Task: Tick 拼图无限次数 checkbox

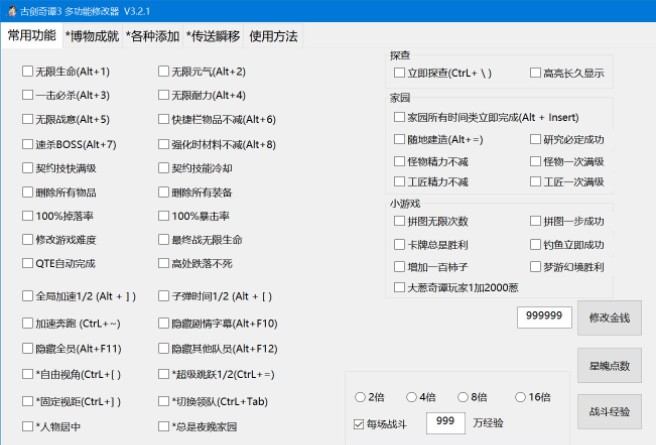Action: coord(400,221)
